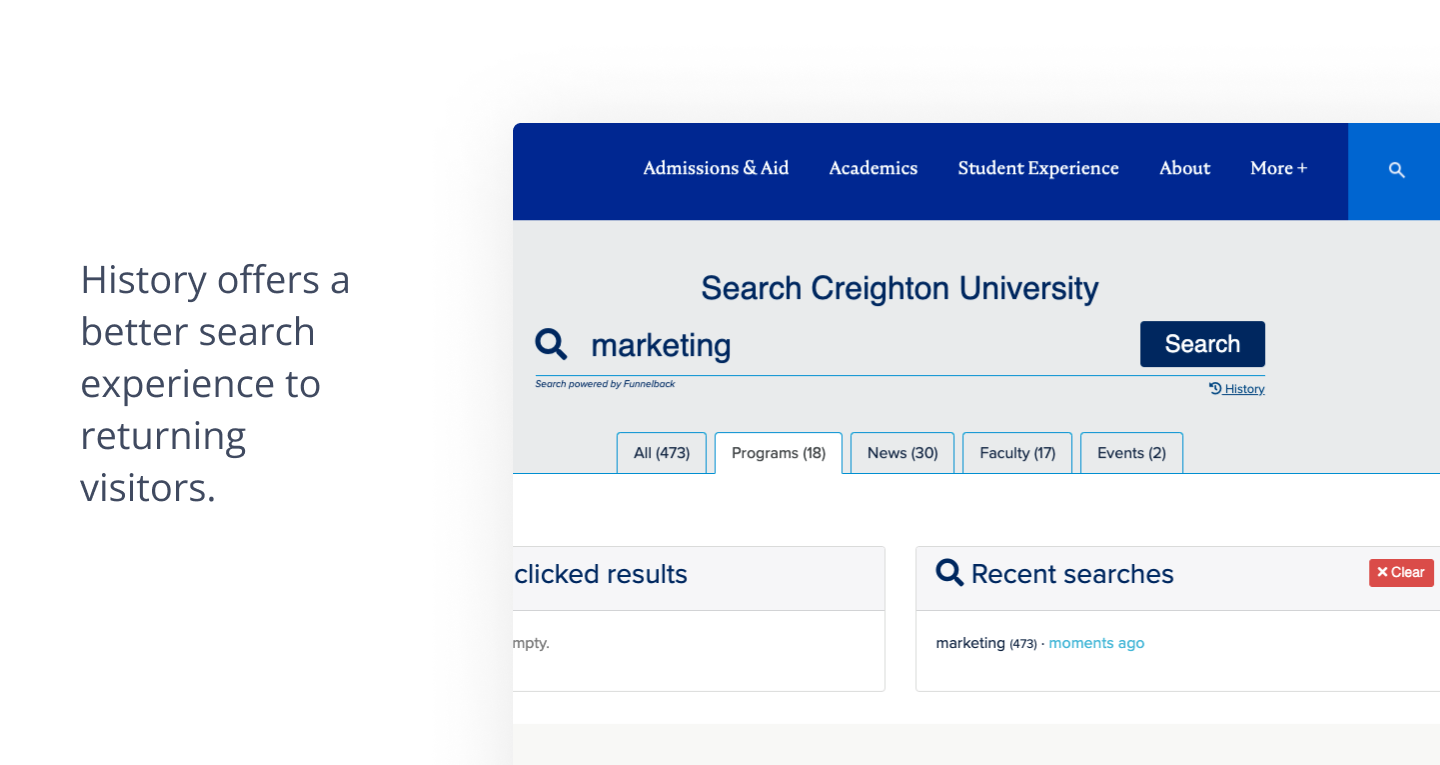Open the About menu

pyautogui.click(x=1185, y=168)
